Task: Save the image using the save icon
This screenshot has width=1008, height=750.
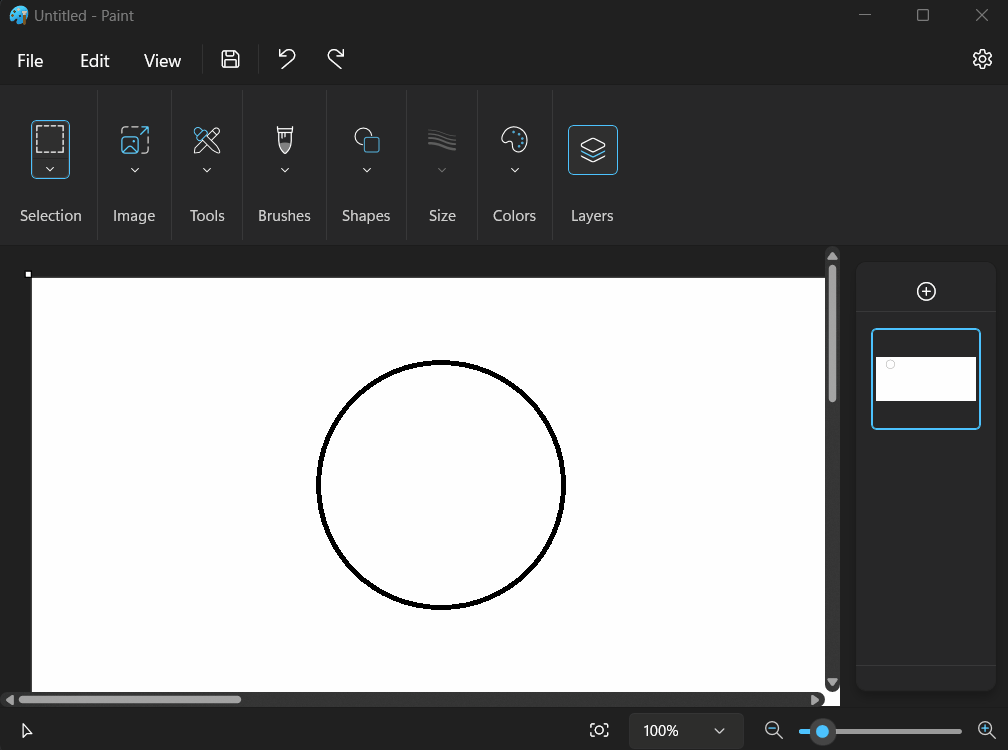Action: point(230,59)
